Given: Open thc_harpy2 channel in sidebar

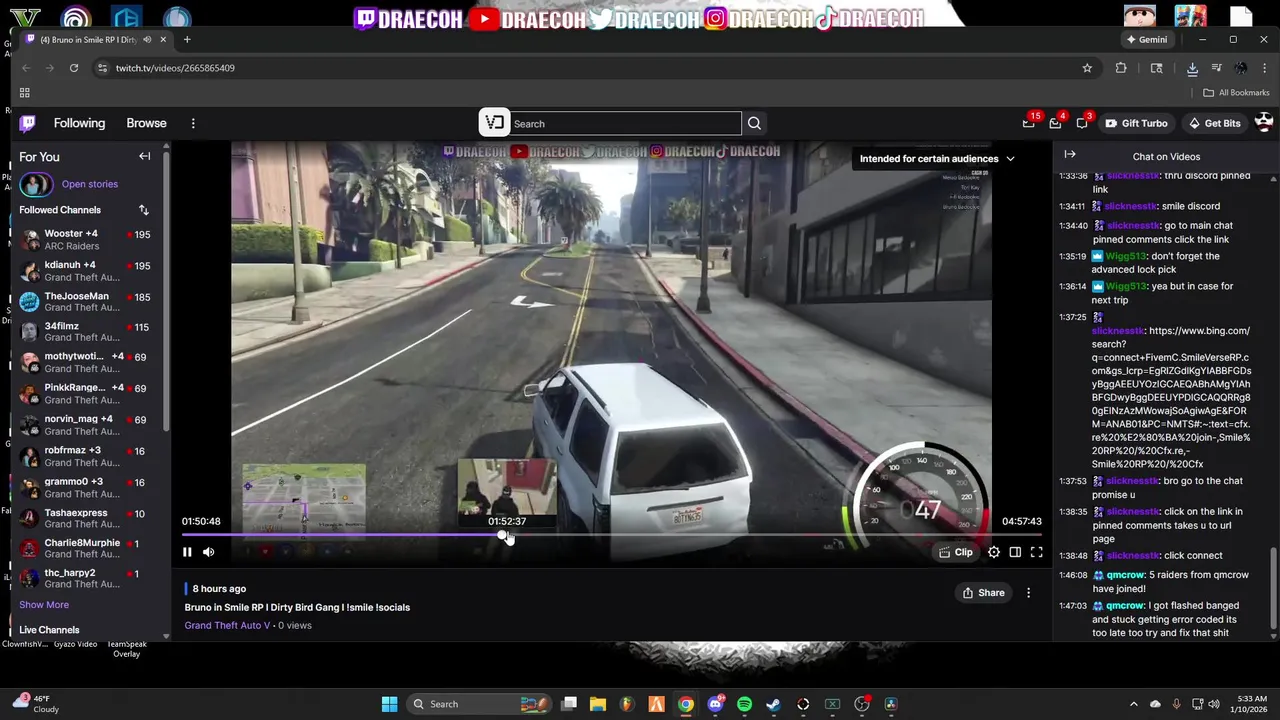Looking at the screenshot, I should click(84, 579).
